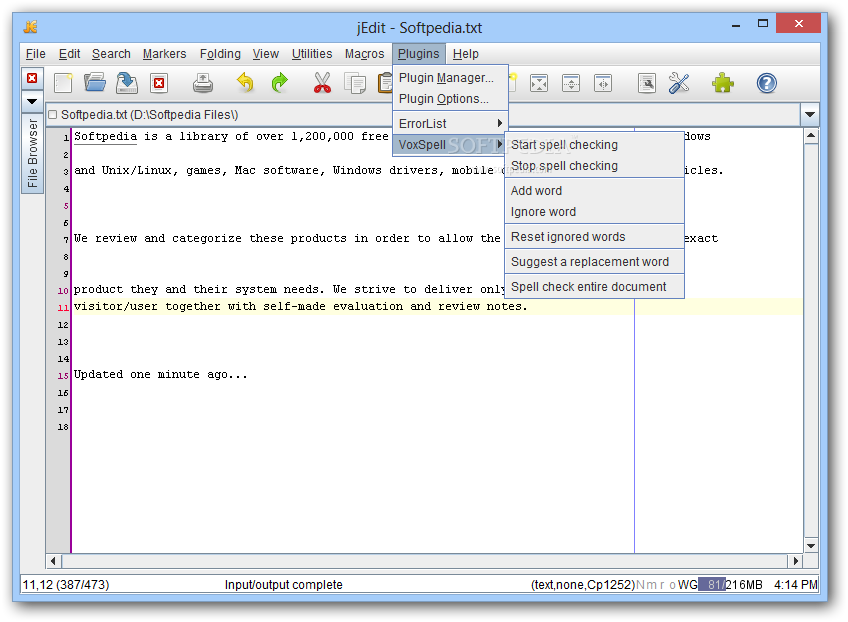Select Ignore word in VoxSpell submenu
The height and width of the screenshot is (622, 848).
coord(594,211)
